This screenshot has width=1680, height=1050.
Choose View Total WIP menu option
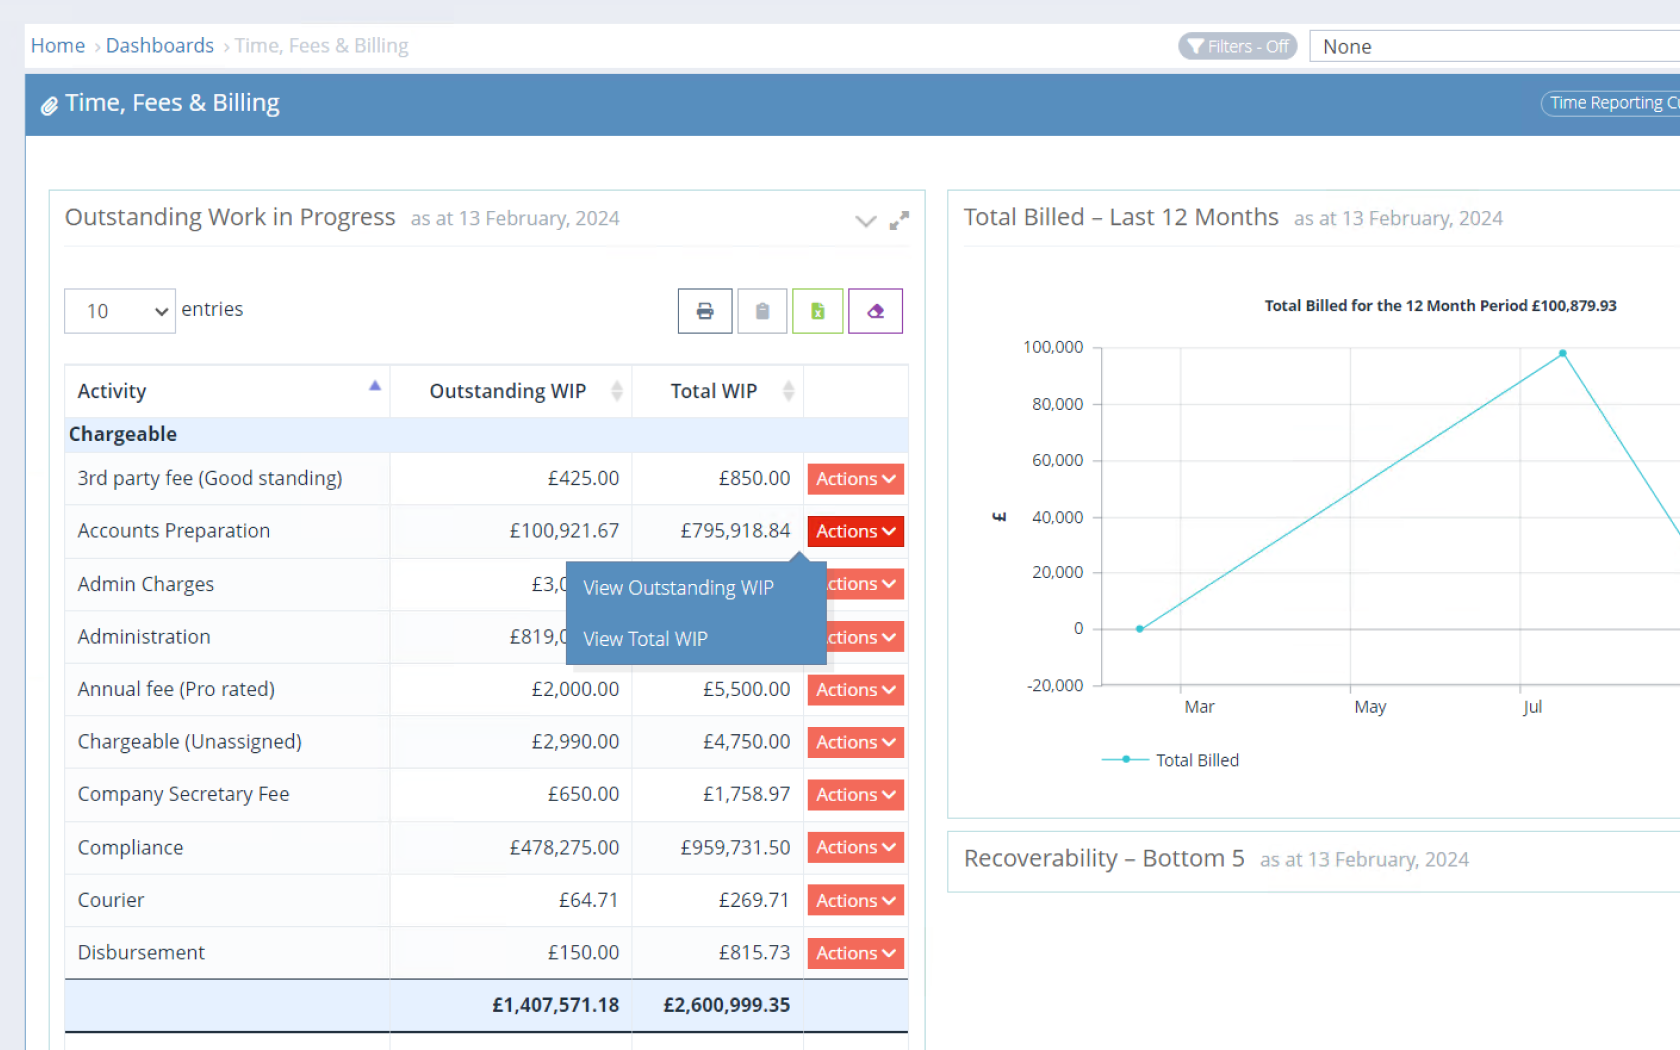tap(645, 639)
